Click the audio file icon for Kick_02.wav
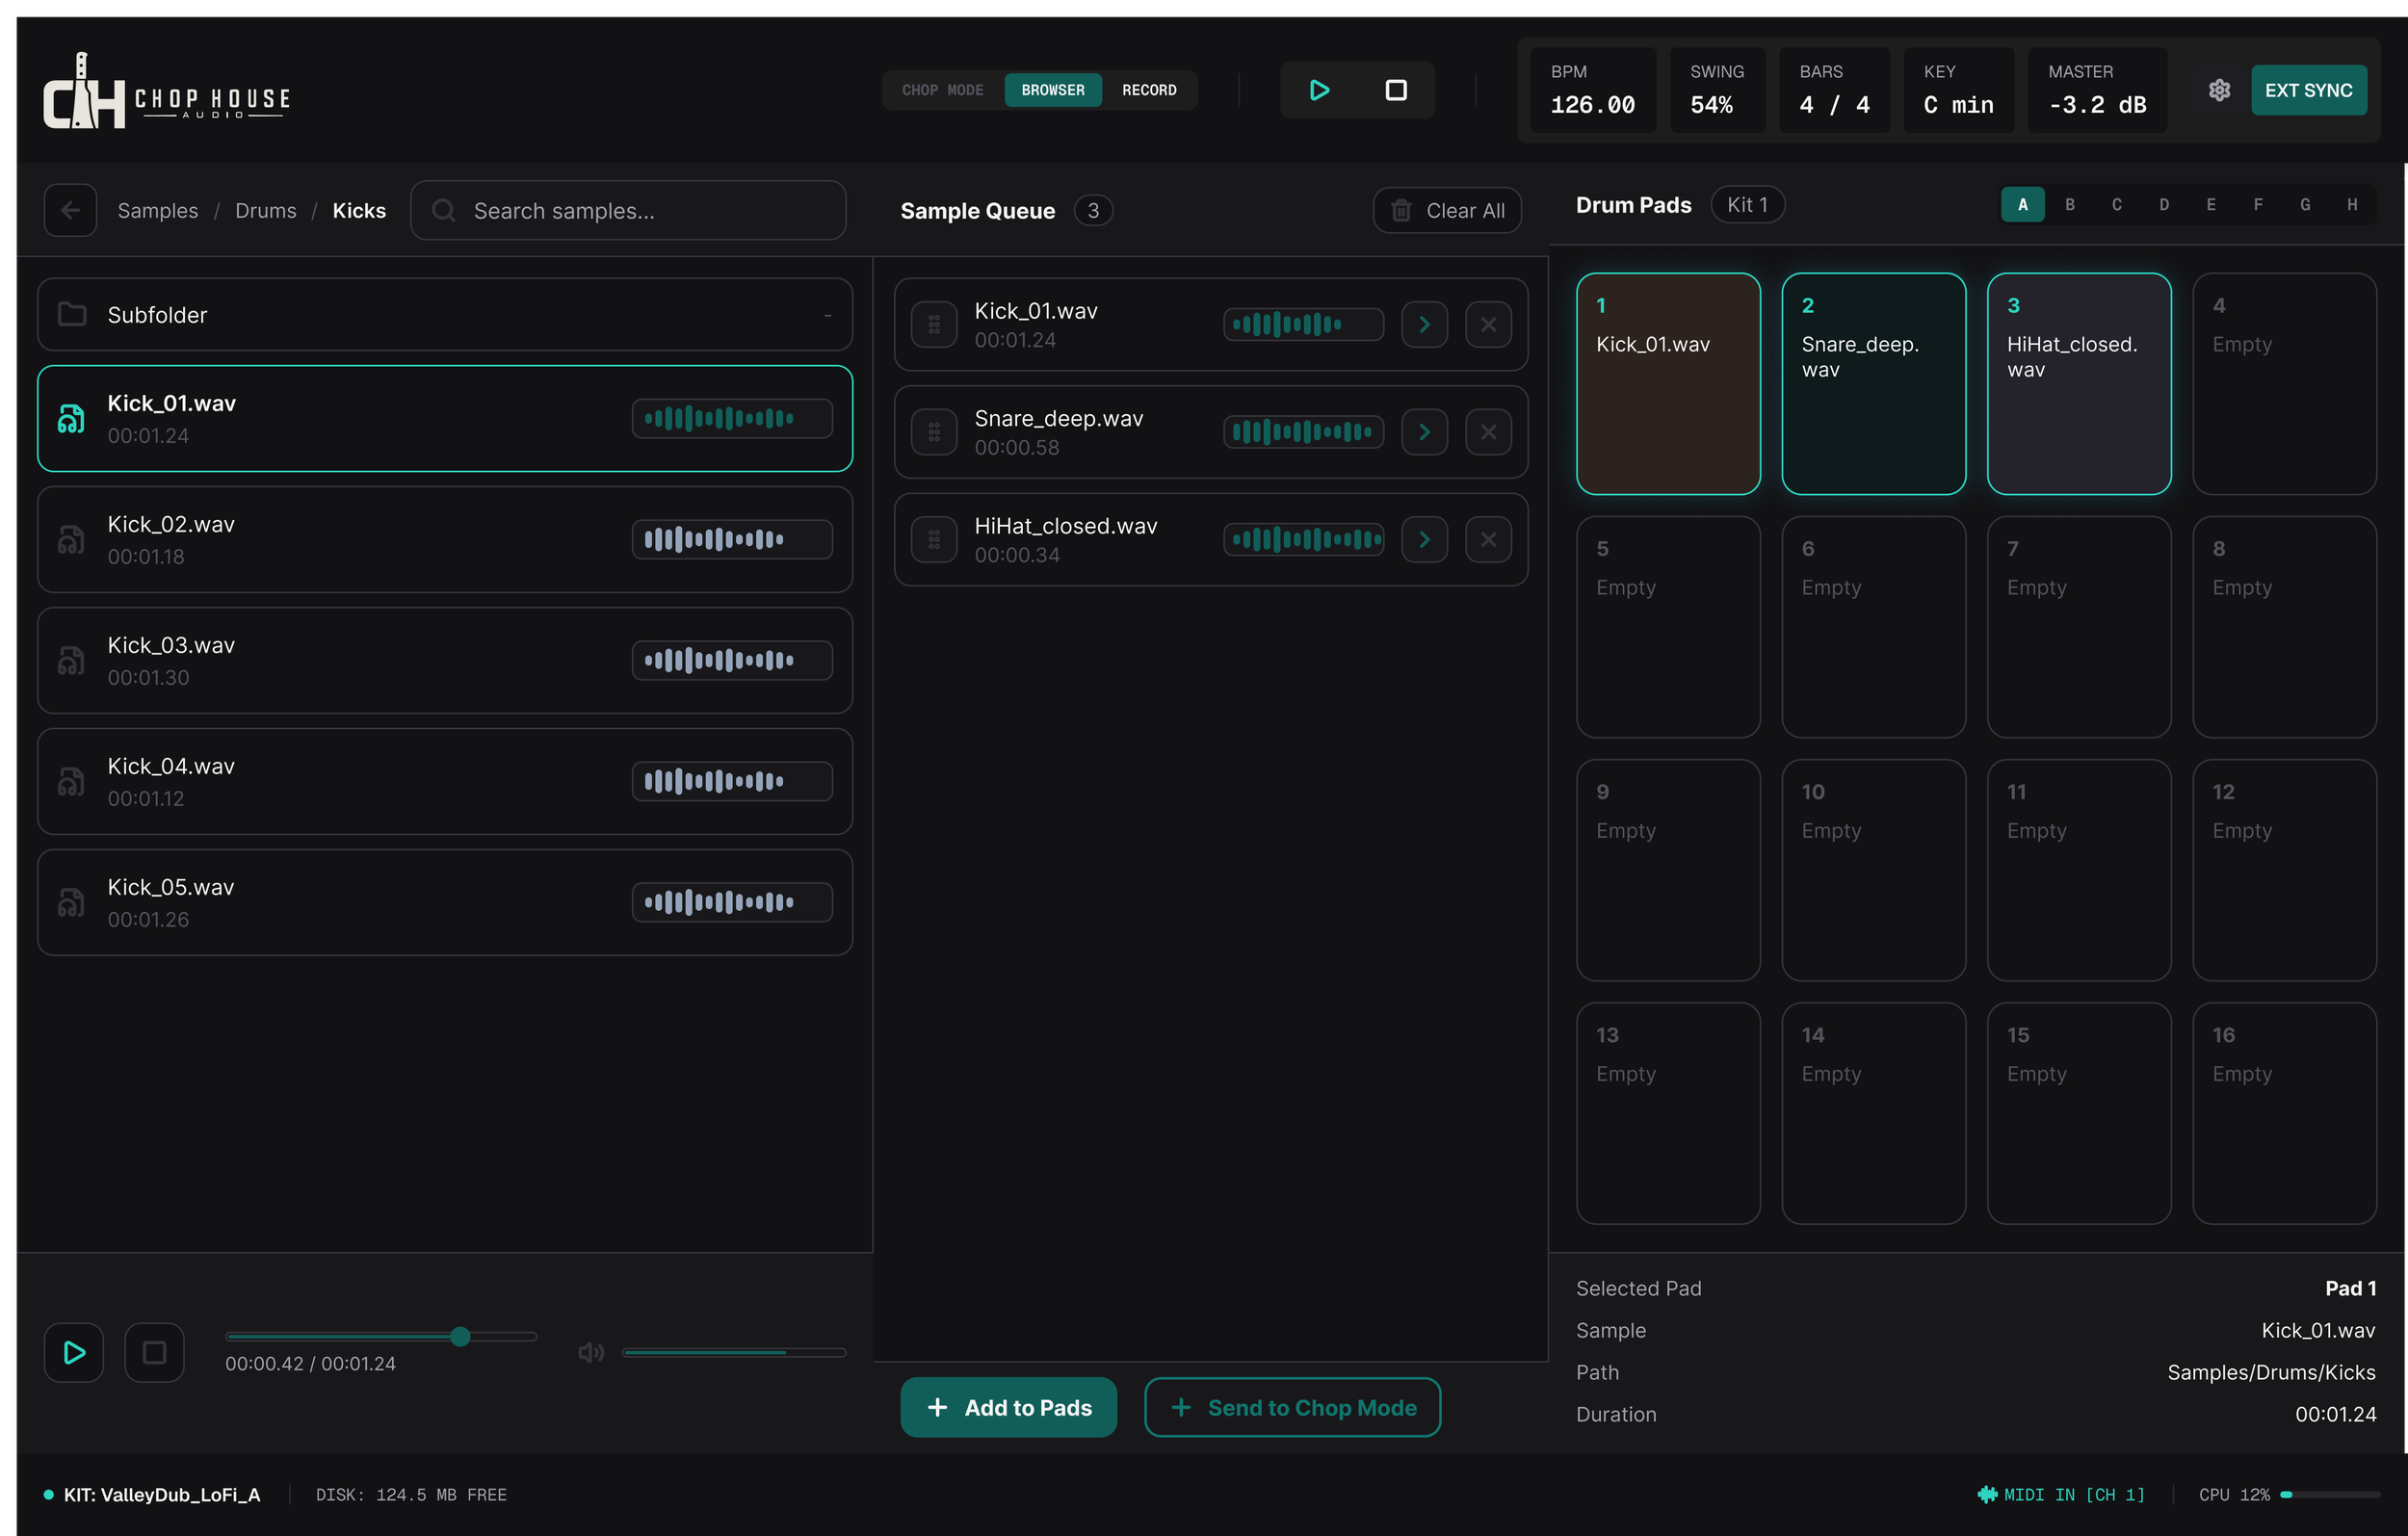This screenshot has height=1536, width=2408. [x=71, y=539]
